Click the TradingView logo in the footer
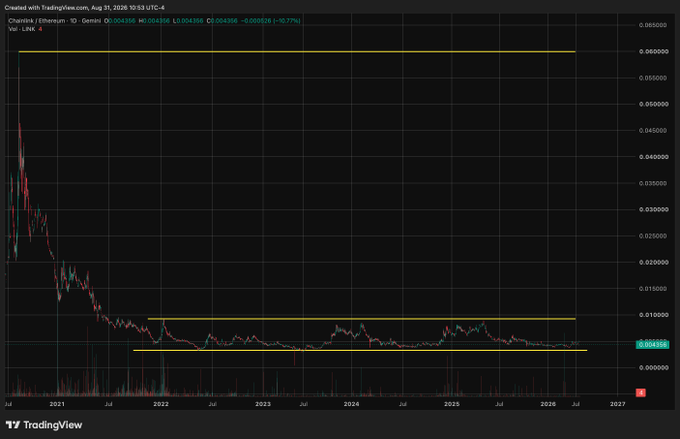Screen dimensions: 680x439 tap(44, 425)
